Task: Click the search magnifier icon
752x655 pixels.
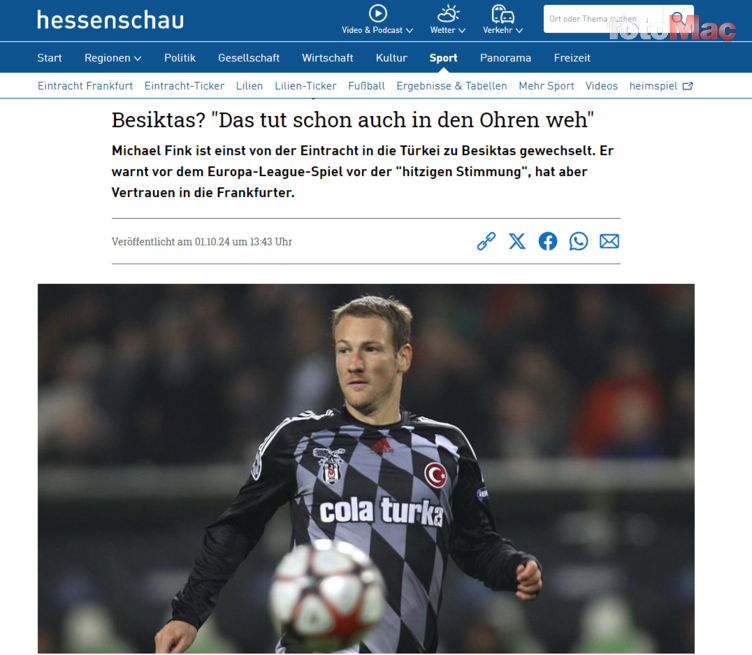Action: [677, 19]
